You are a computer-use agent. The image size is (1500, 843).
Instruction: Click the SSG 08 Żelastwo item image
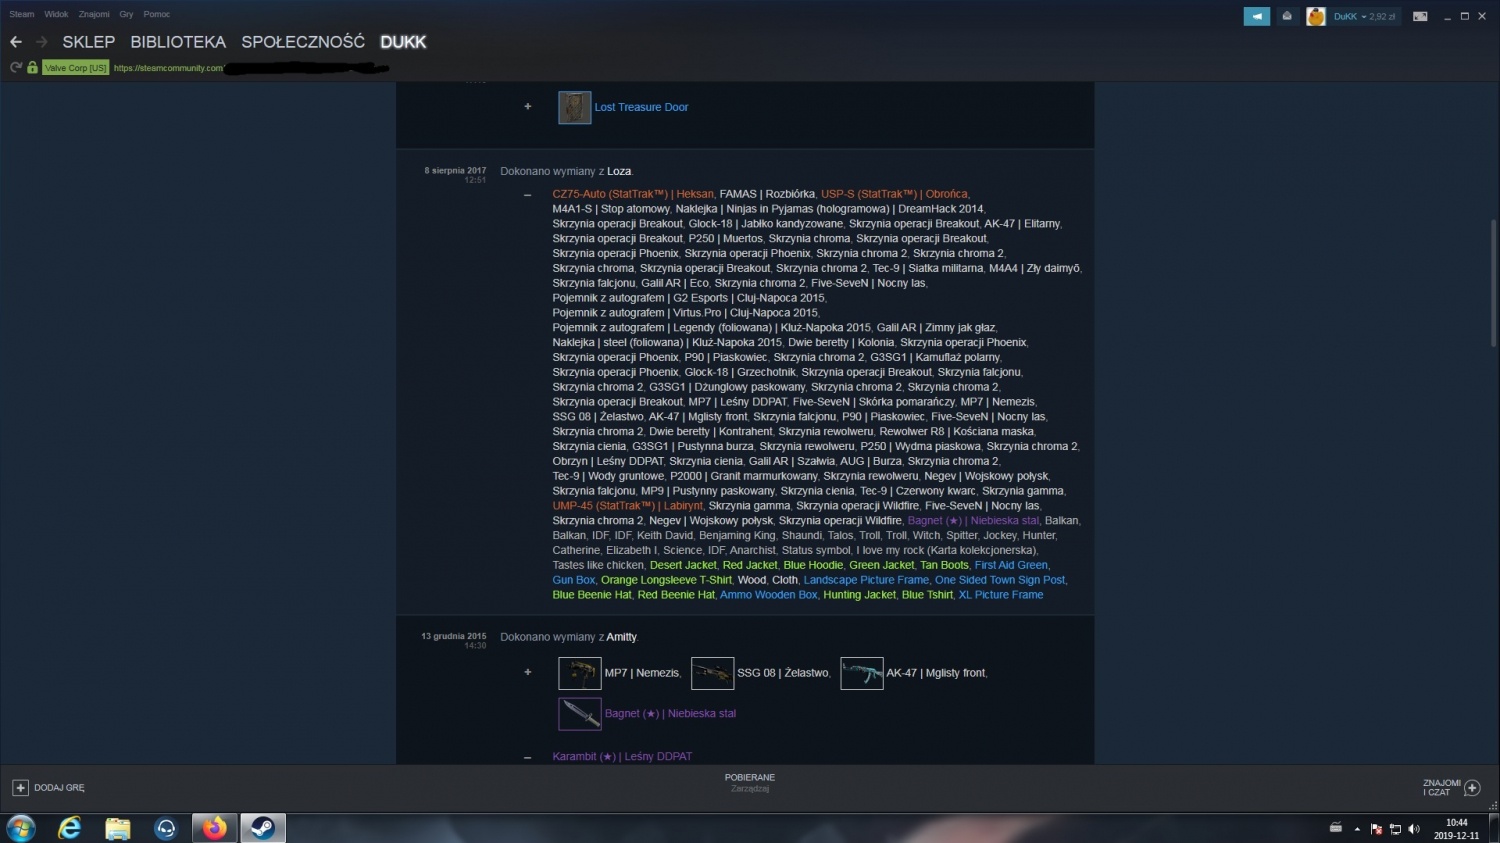(x=713, y=673)
